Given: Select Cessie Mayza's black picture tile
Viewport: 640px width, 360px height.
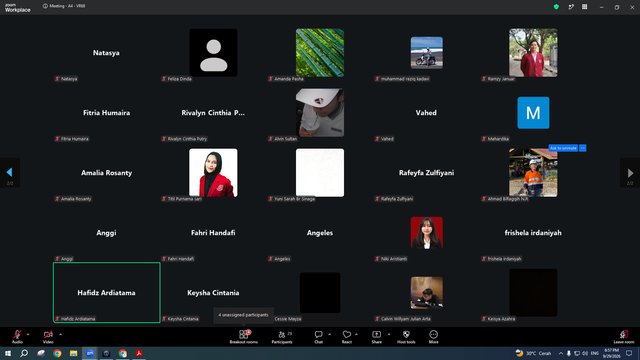Looking at the screenshot, I should pos(320,293).
